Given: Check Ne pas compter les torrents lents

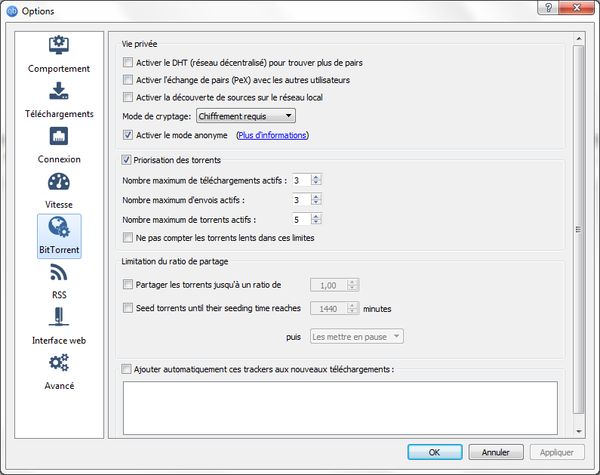Looking at the screenshot, I should [x=128, y=238].
